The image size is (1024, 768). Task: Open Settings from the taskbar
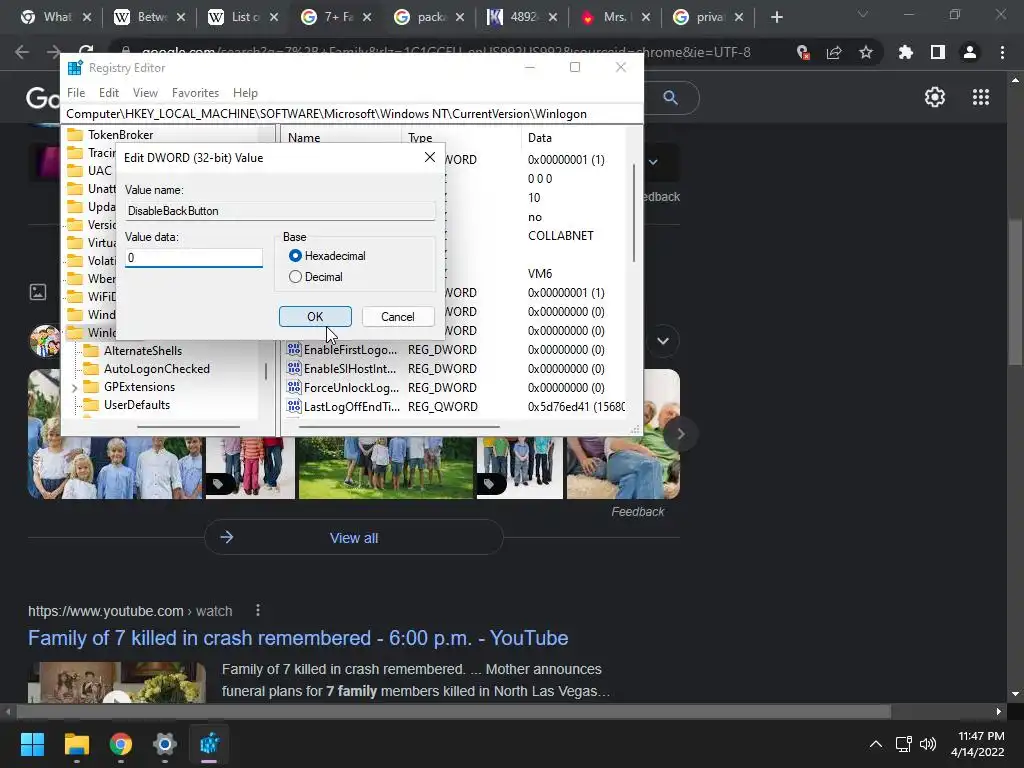[165, 744]
